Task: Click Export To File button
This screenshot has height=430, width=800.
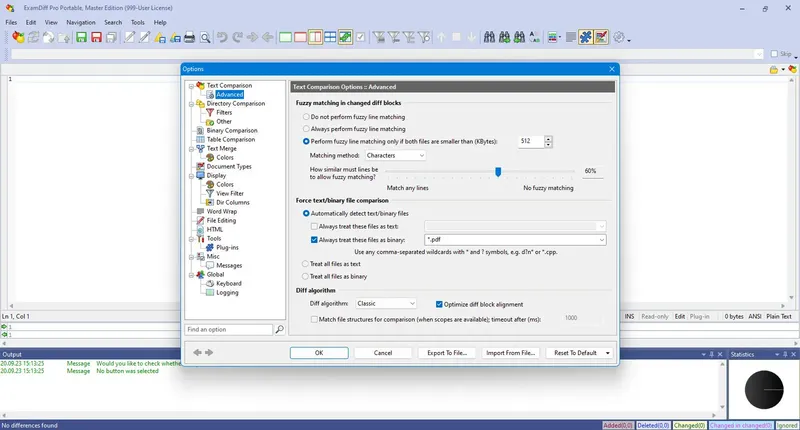Action: click(447, 353)
